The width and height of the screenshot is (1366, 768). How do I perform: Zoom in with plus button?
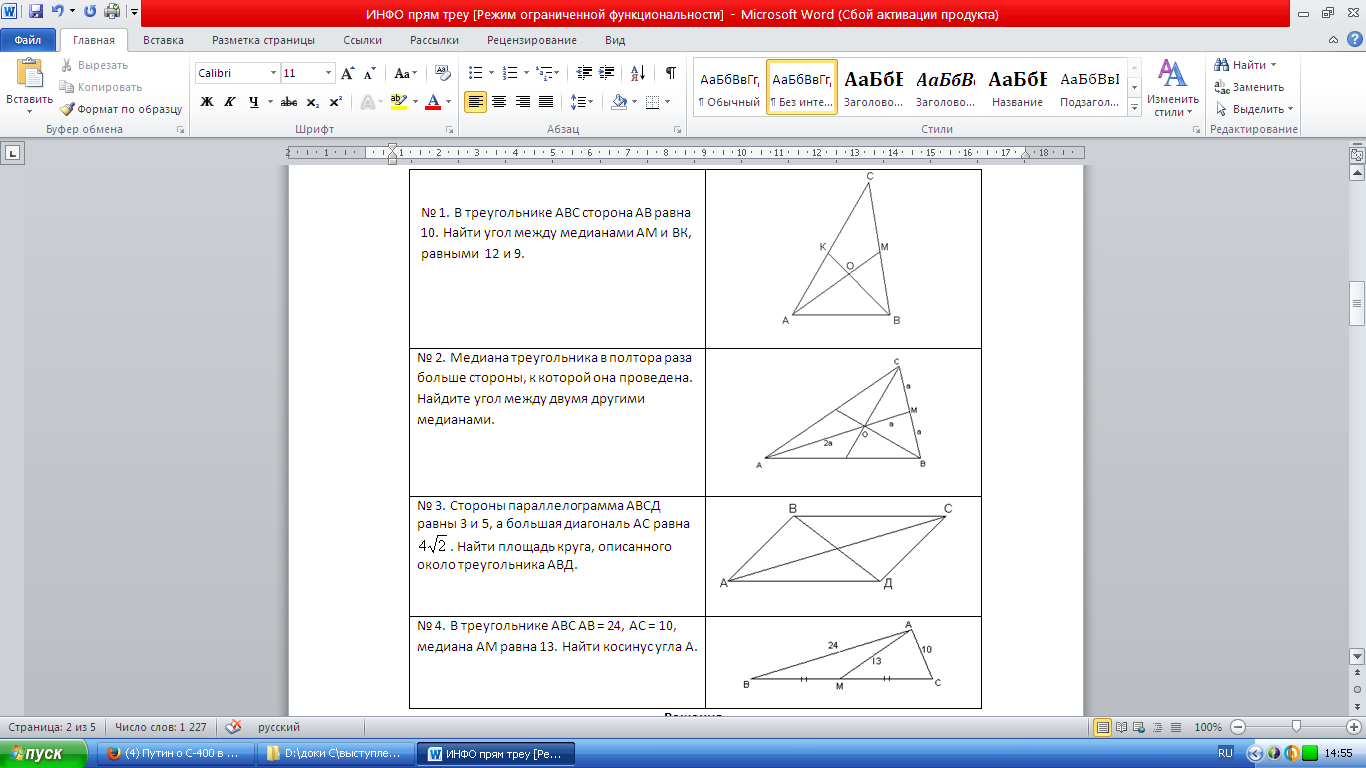click(x=1354, y=727)
